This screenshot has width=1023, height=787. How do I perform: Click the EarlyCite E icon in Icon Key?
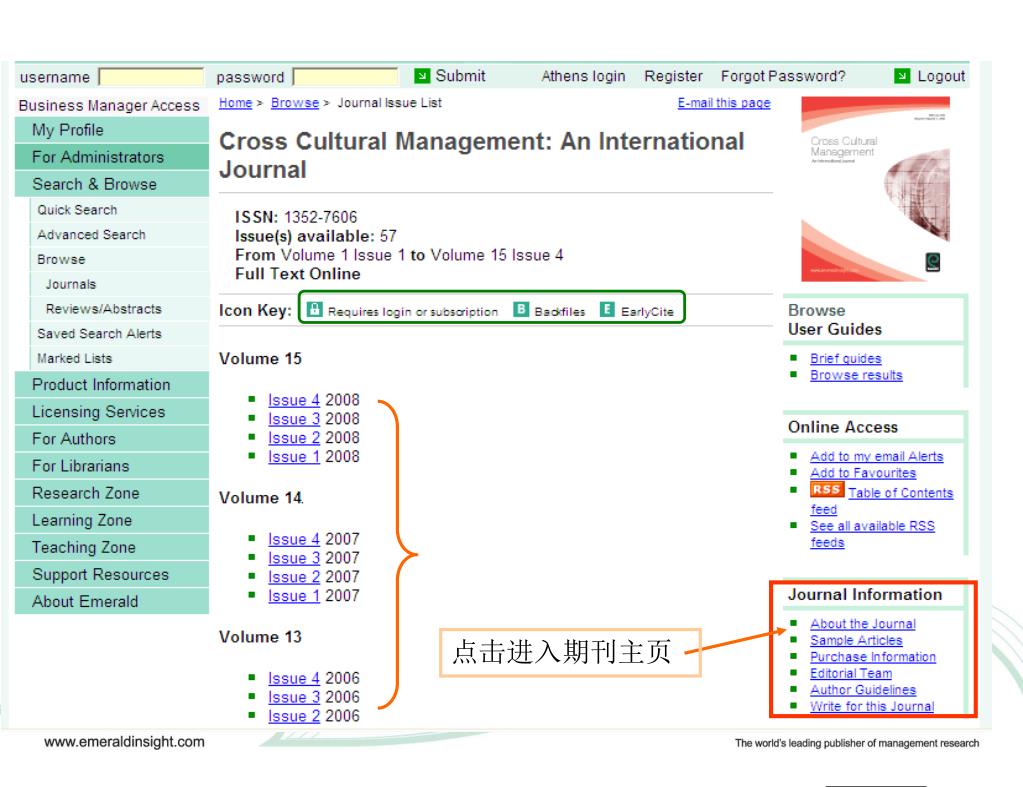pos(607,309)
